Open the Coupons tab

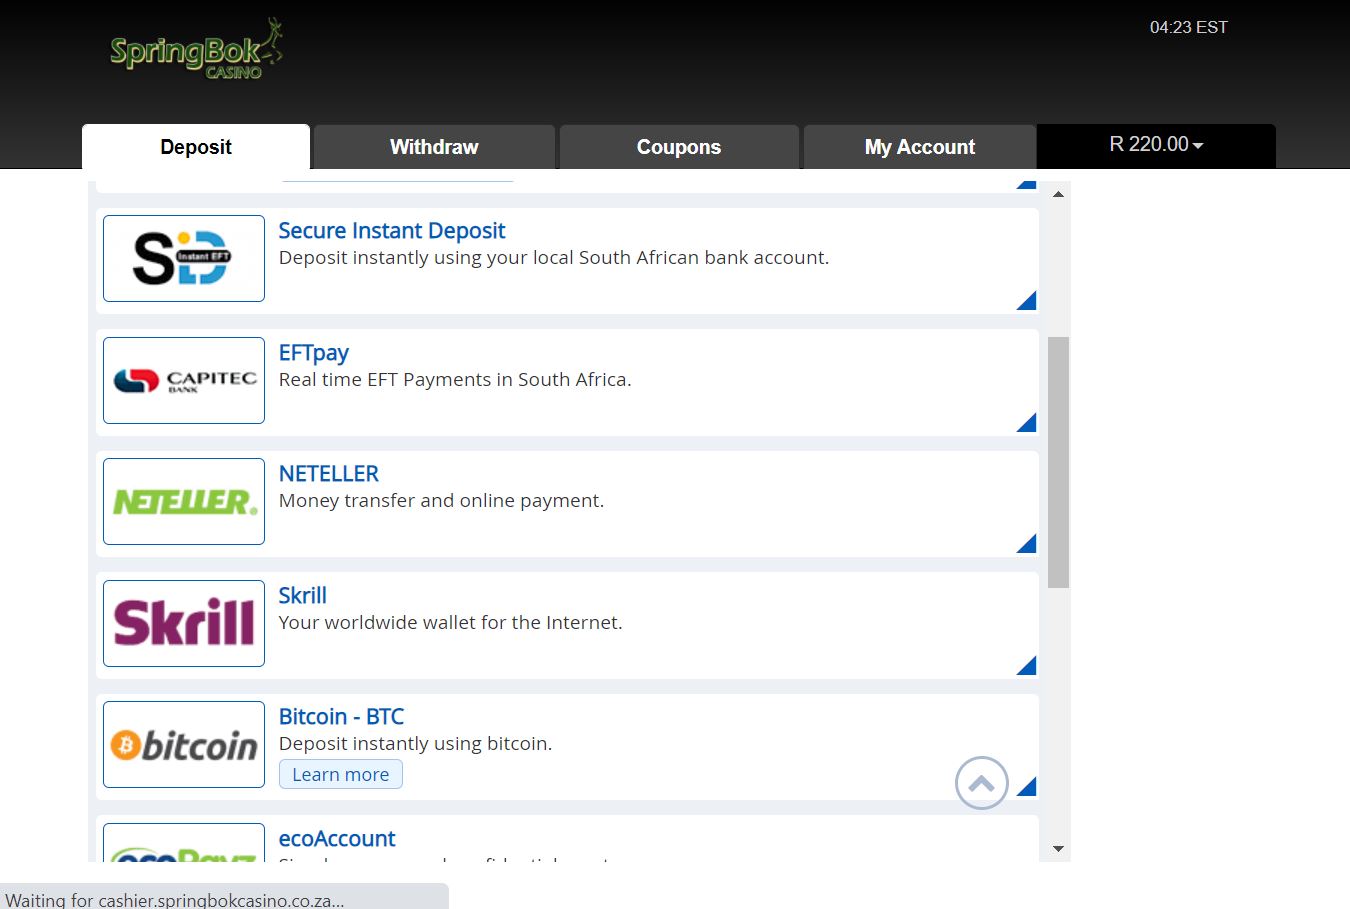pos(679,147)
